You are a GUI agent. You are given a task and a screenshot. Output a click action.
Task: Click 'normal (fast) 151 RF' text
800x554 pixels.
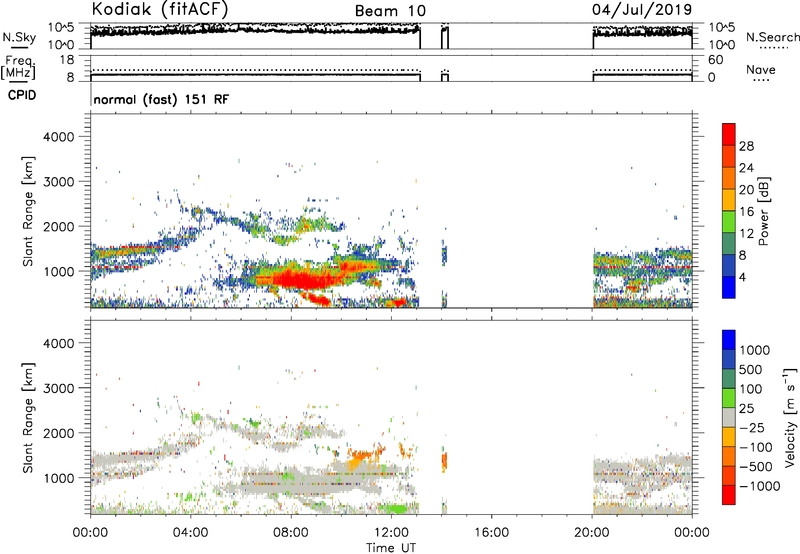161,99
